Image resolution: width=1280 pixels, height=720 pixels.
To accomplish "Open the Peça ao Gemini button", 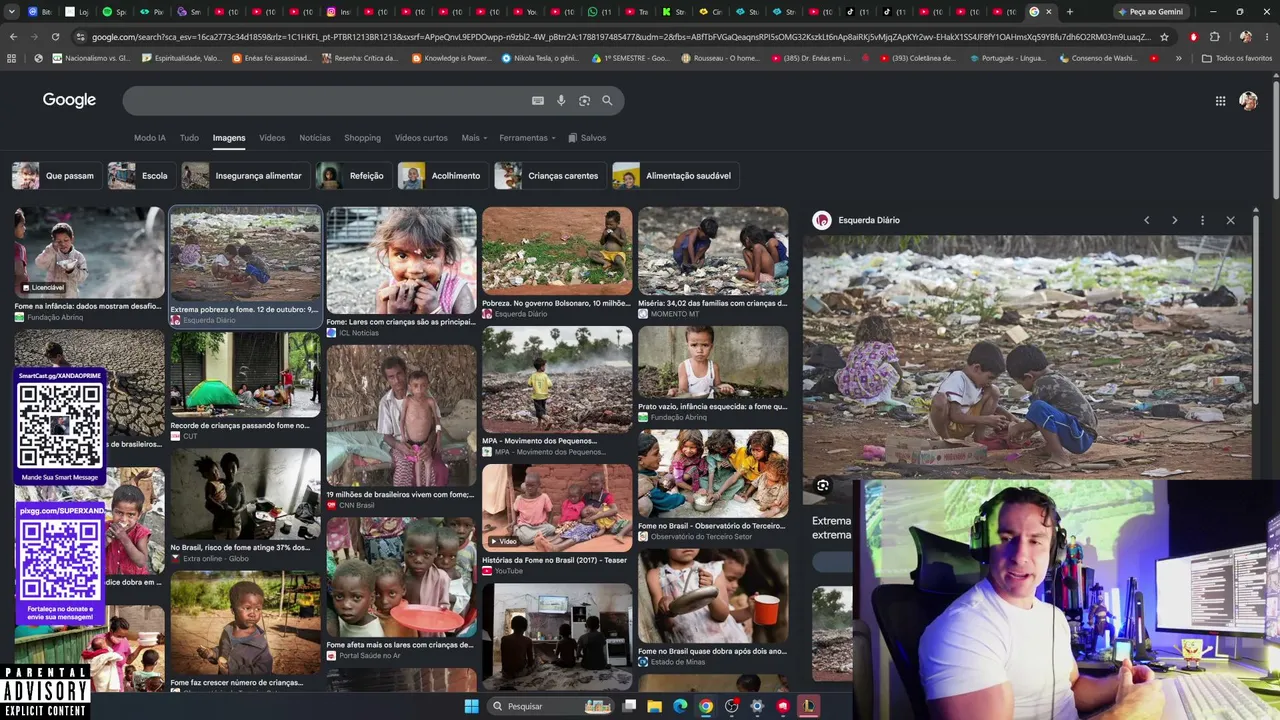I will (1151, 12).
